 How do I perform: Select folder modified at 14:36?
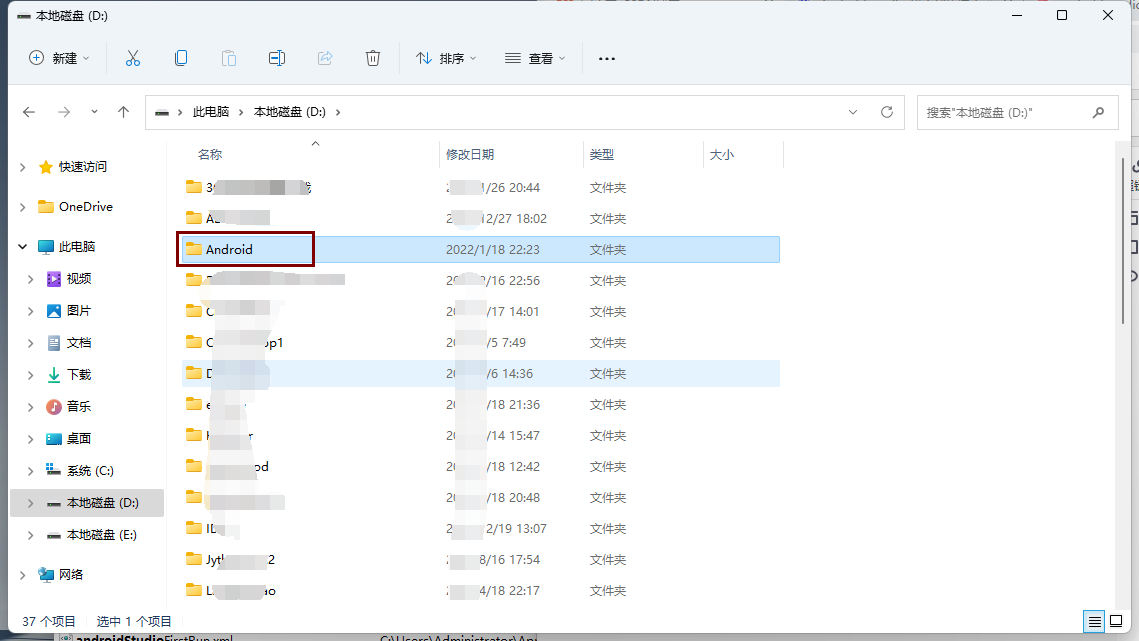481,374
